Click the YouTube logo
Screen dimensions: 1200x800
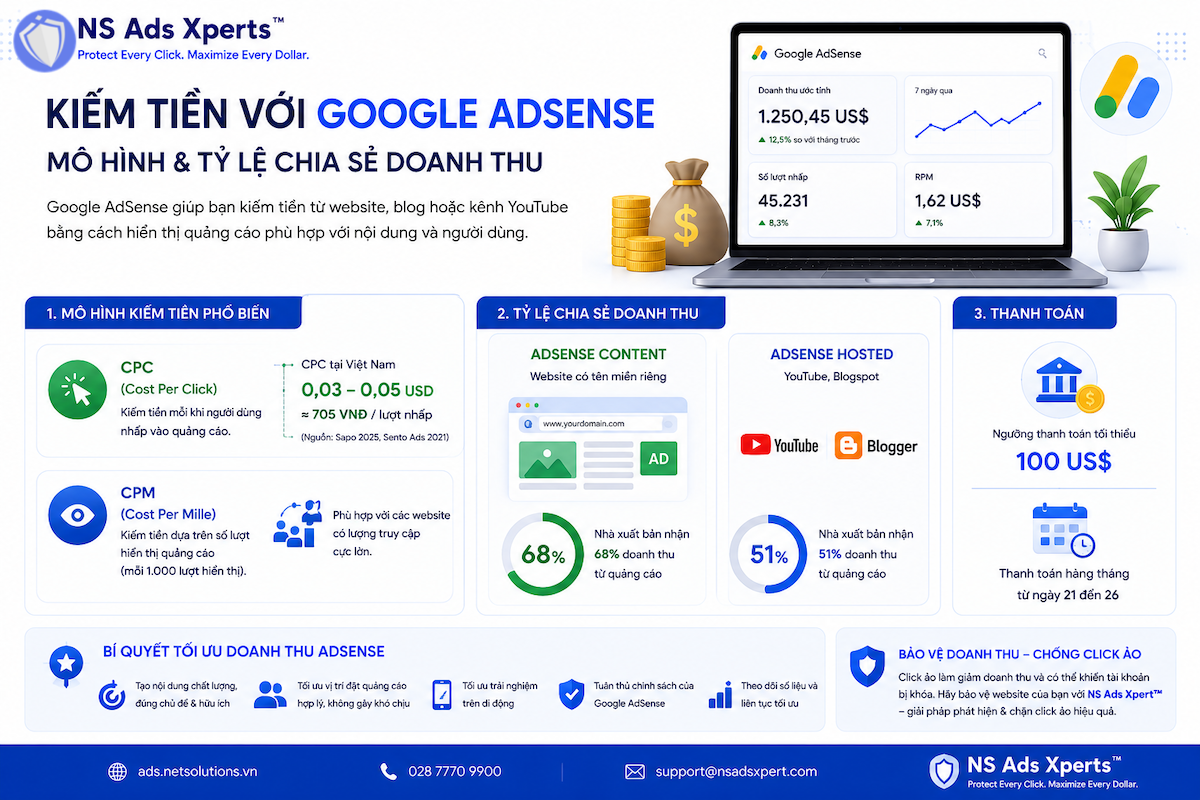click(779, 445)
